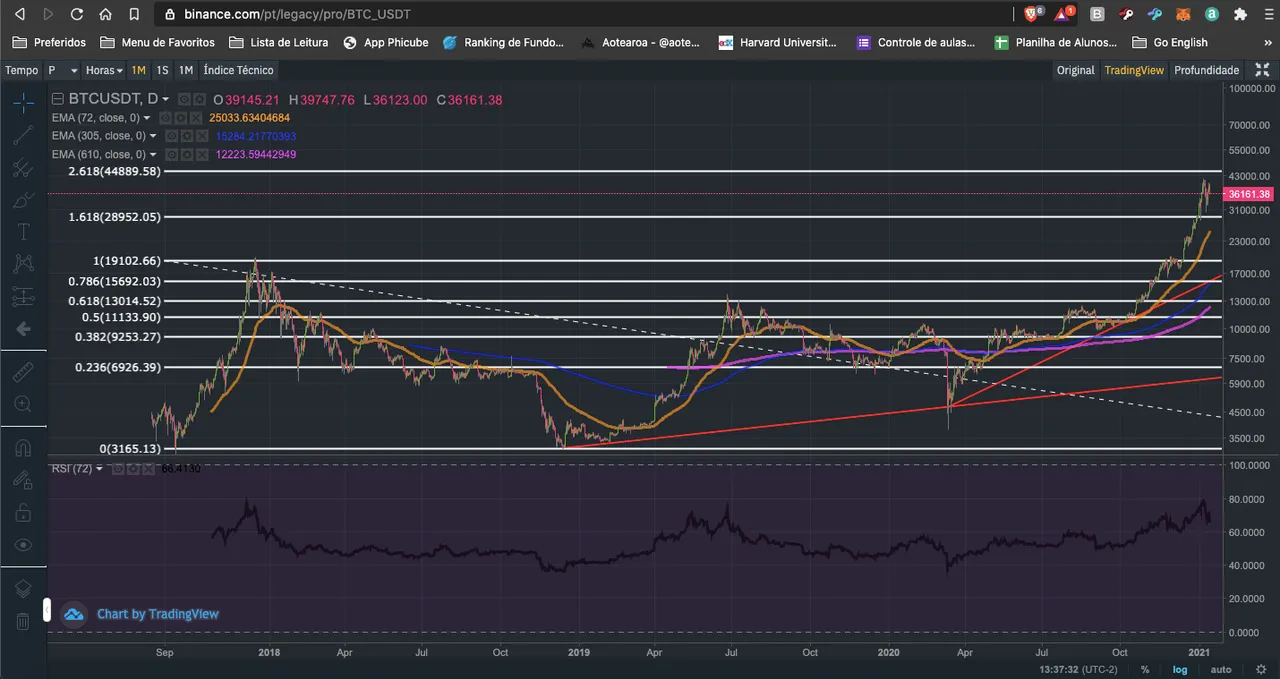This screenshot has width=1280, height=679.
Task: Collapse the drawing toolbar handle
Action: coord(46,609)
